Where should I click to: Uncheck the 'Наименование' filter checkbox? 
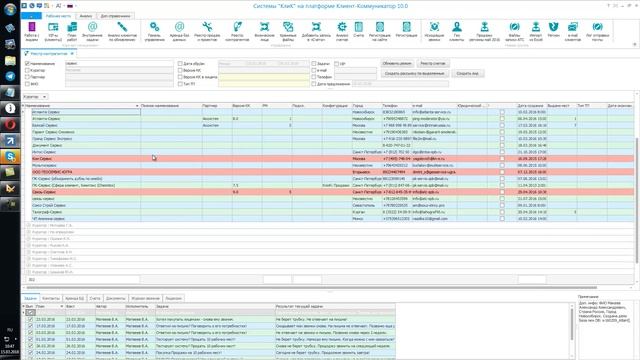coord(28,64)
